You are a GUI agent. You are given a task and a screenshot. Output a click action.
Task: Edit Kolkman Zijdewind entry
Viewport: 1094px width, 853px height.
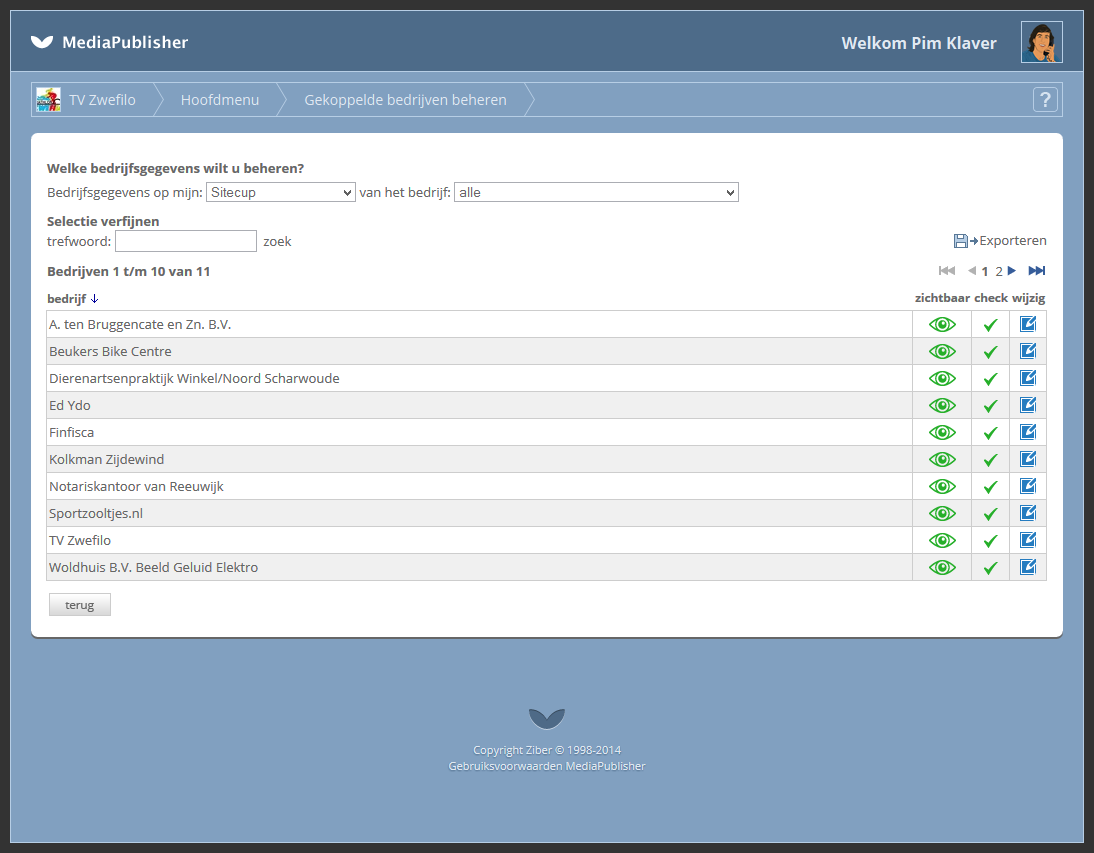coord(1028,459)
